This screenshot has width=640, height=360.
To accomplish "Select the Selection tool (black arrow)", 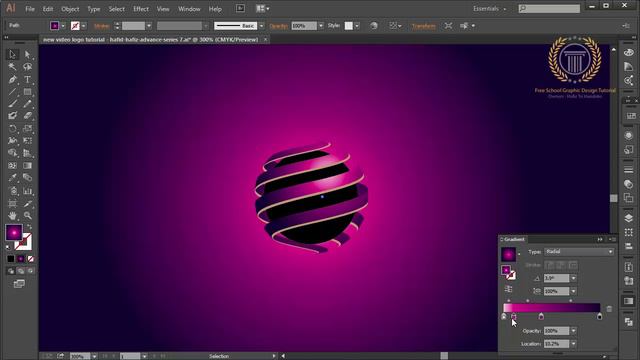I will tap(12, 54).
